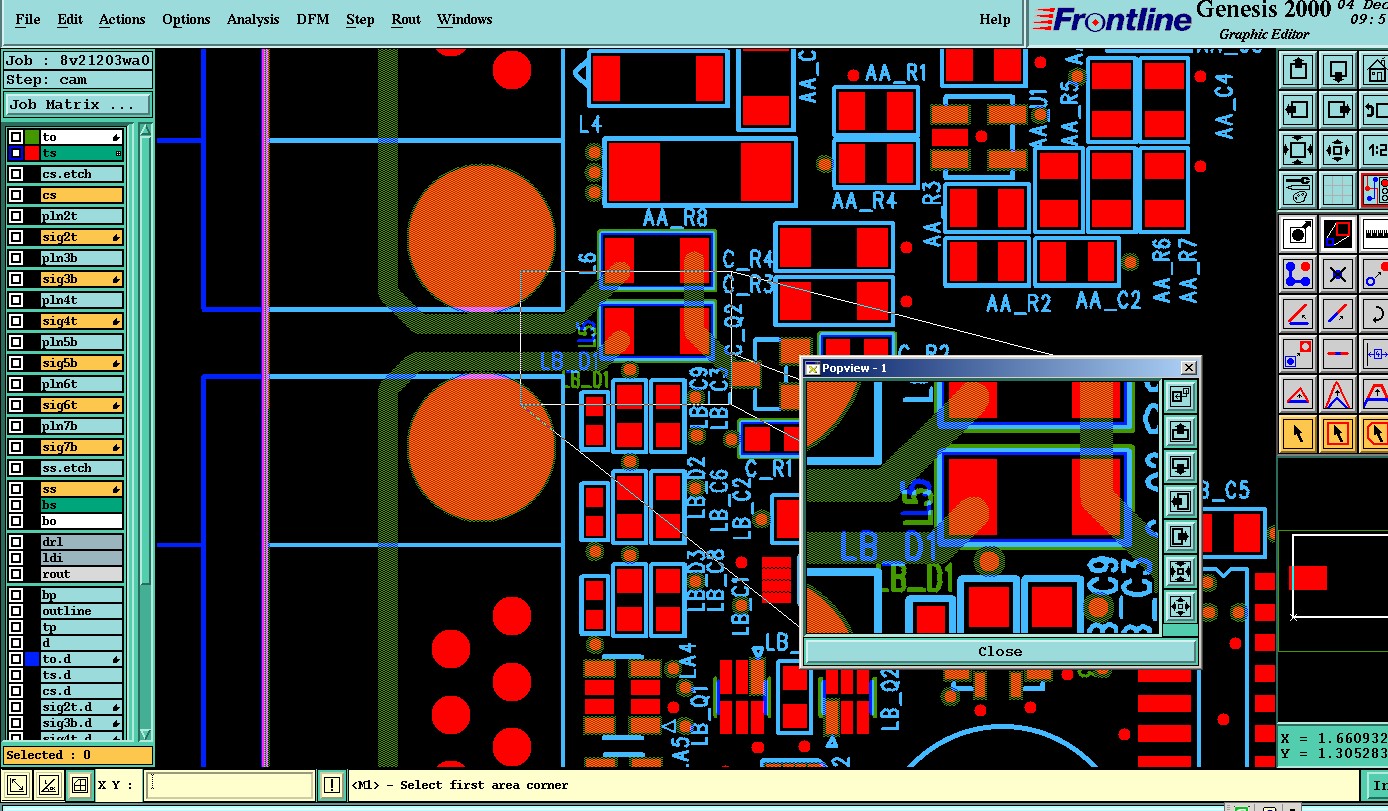
Task: Click the exclamation mark button beside XY field
Action: (x=332, y=785)
